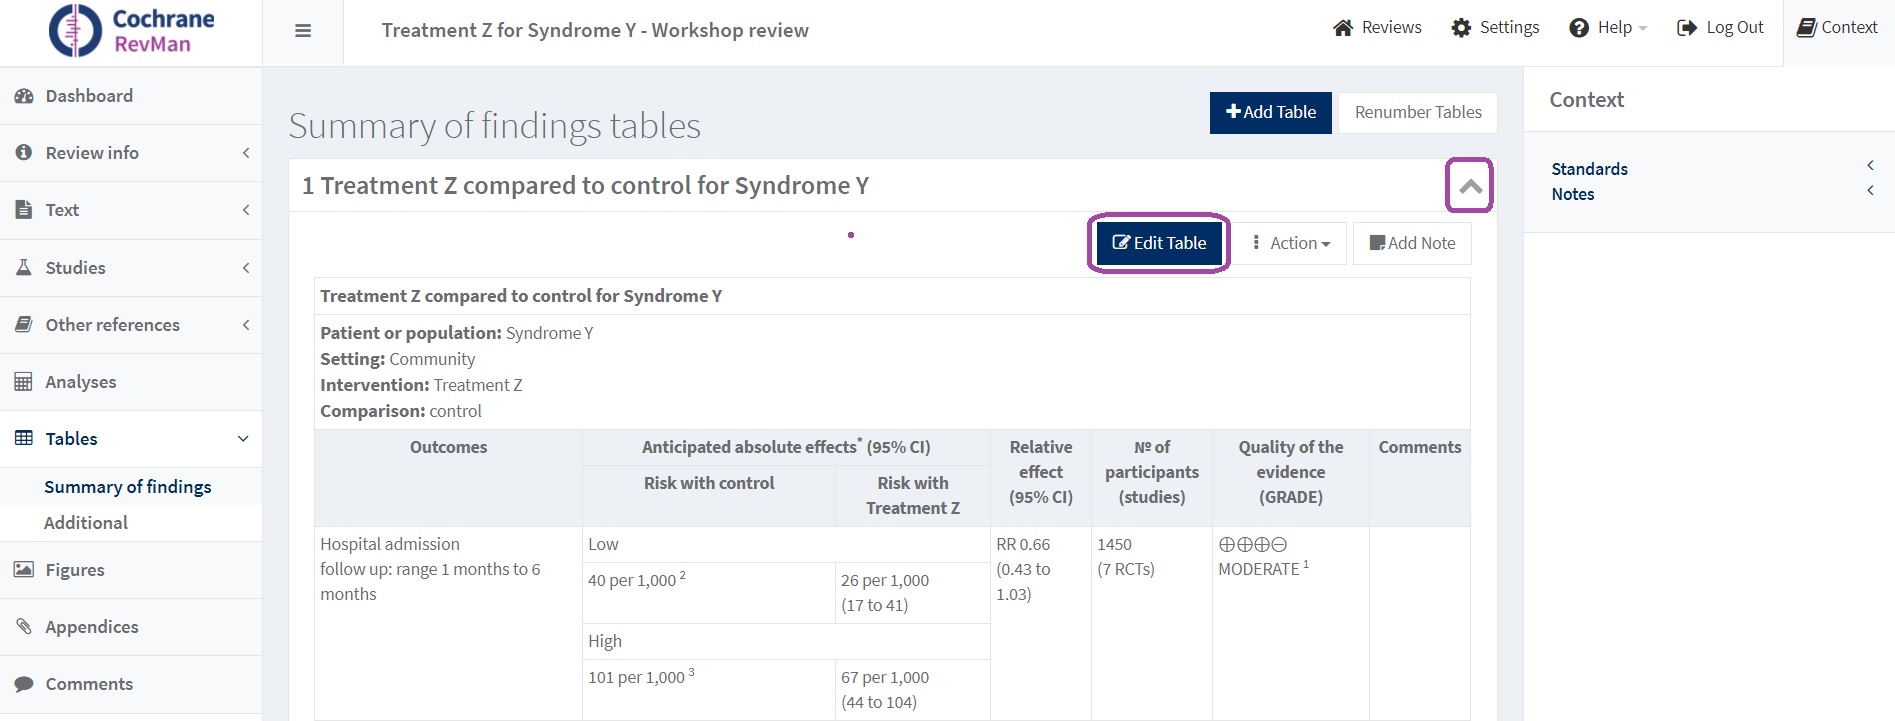This screenshot has height=721, width=1895.
Task: Click the hamburger menu icon
Action: pos(303,31)
